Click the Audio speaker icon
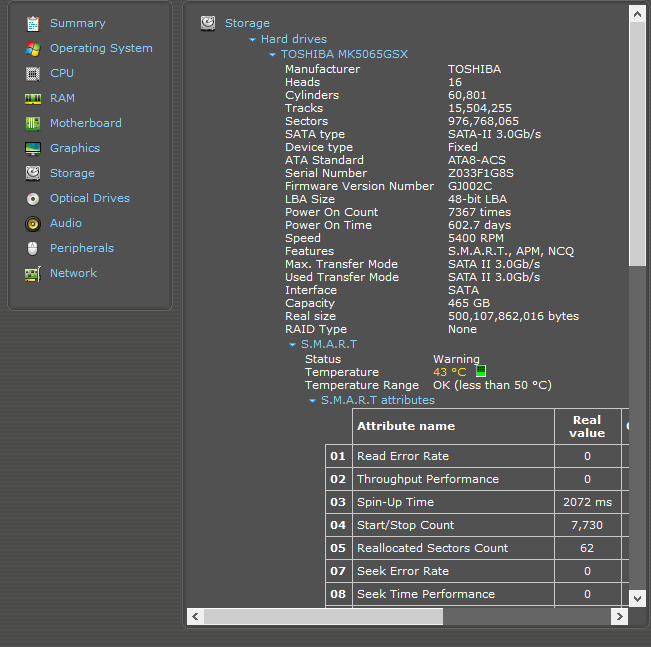Screen dimensions: 651x647 [x=33, y=223]
